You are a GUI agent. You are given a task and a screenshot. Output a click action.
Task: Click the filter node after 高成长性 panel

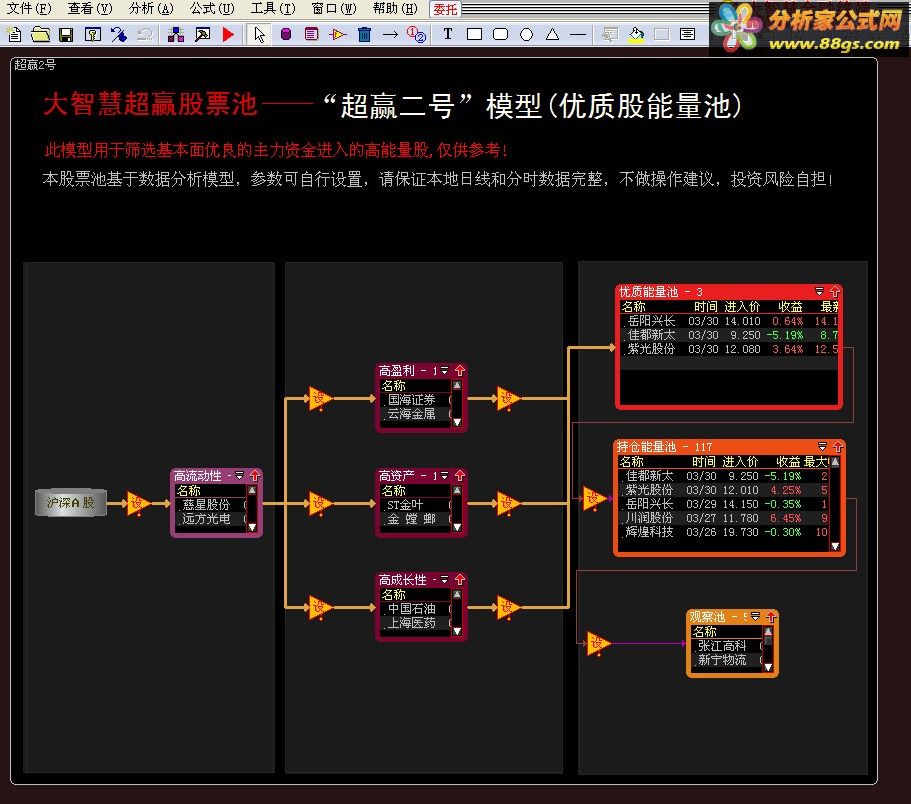point(508,608)
